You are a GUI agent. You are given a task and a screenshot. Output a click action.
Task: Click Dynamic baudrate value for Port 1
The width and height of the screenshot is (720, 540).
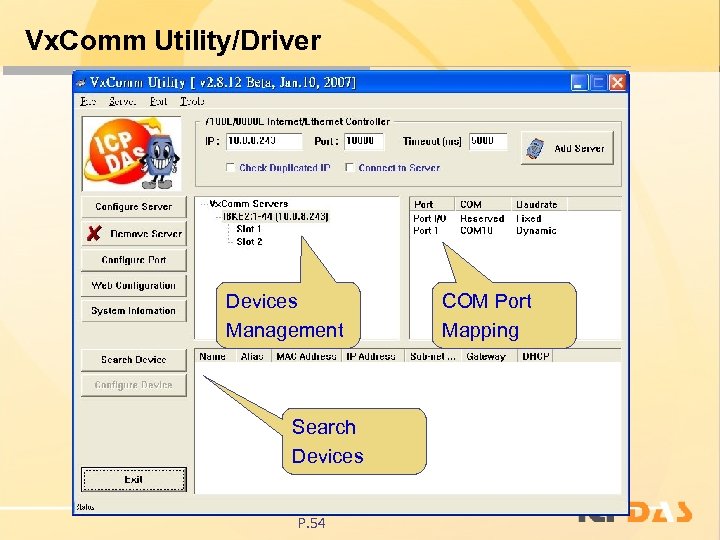(x=536, y=231)
